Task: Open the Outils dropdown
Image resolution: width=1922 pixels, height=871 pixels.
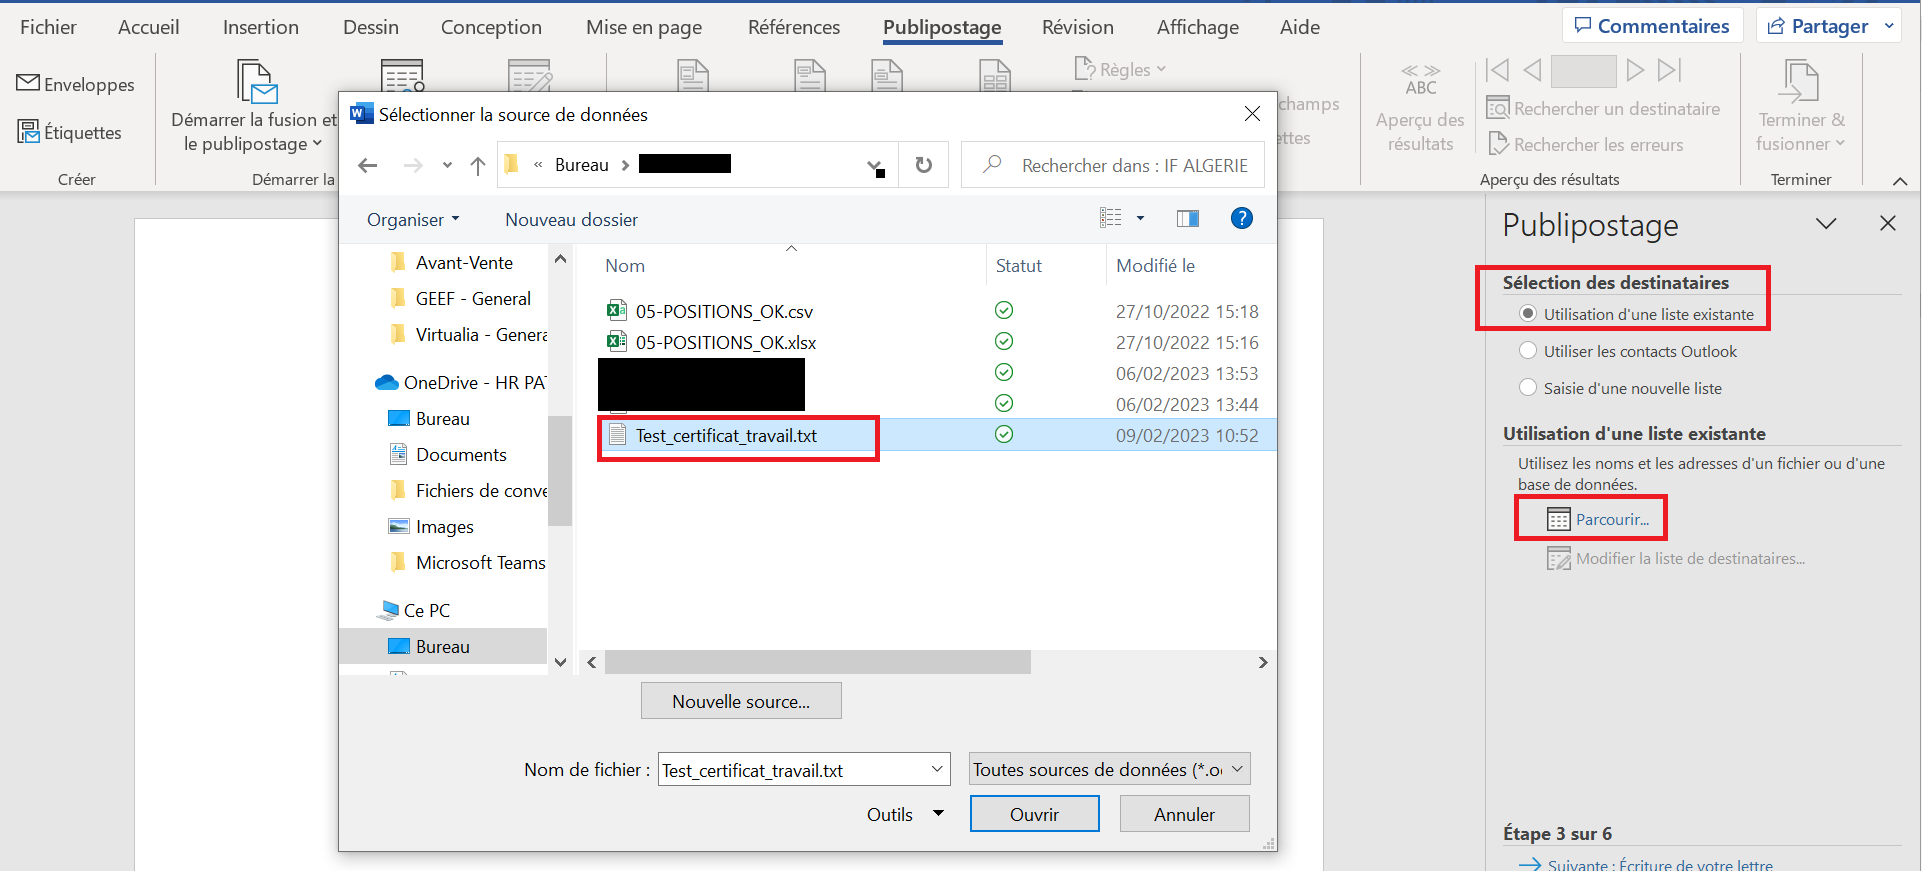Action: click(x=904, y=814)
